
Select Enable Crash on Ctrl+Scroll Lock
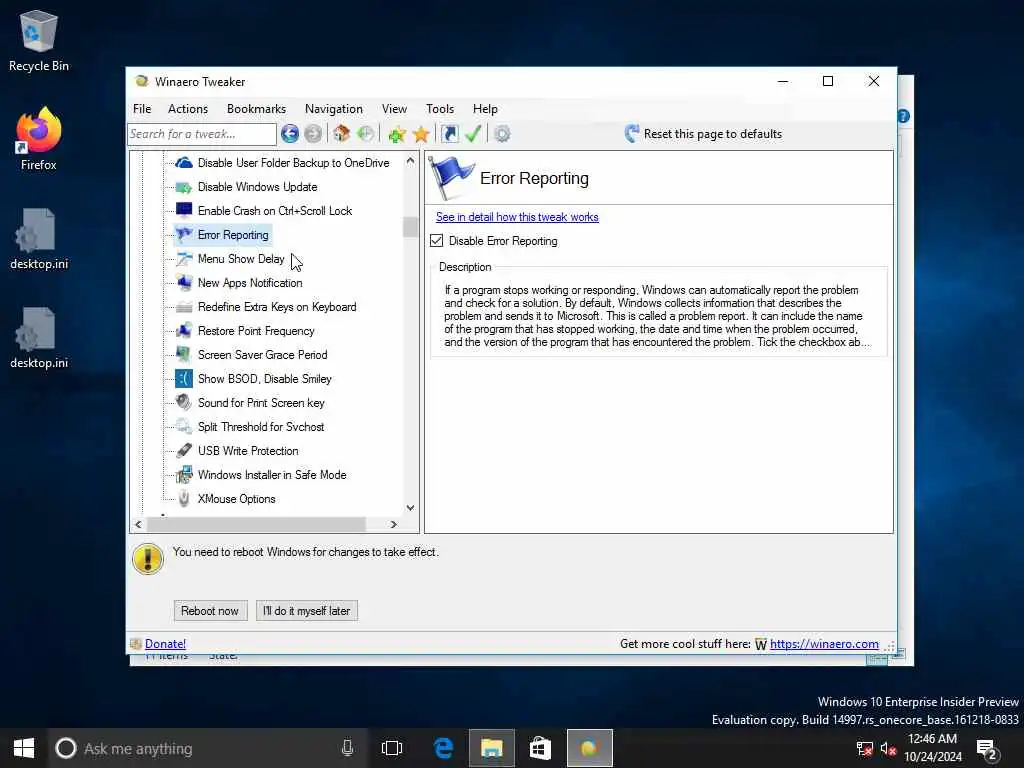point(275,211)
